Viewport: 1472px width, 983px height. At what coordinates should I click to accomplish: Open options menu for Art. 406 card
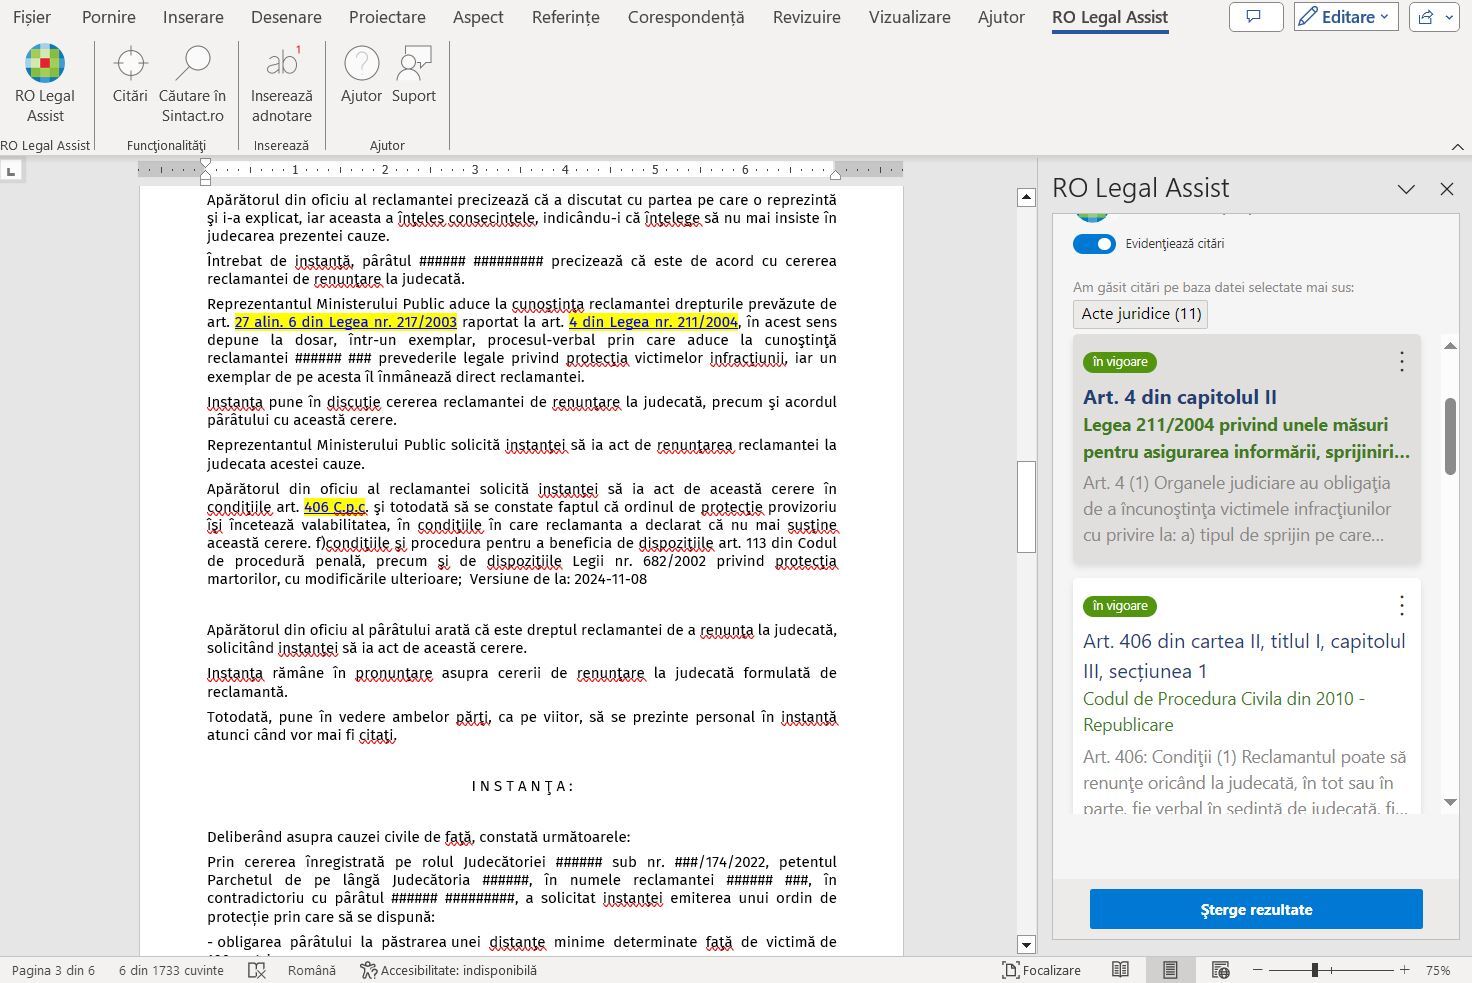(x=1401, y=605)
